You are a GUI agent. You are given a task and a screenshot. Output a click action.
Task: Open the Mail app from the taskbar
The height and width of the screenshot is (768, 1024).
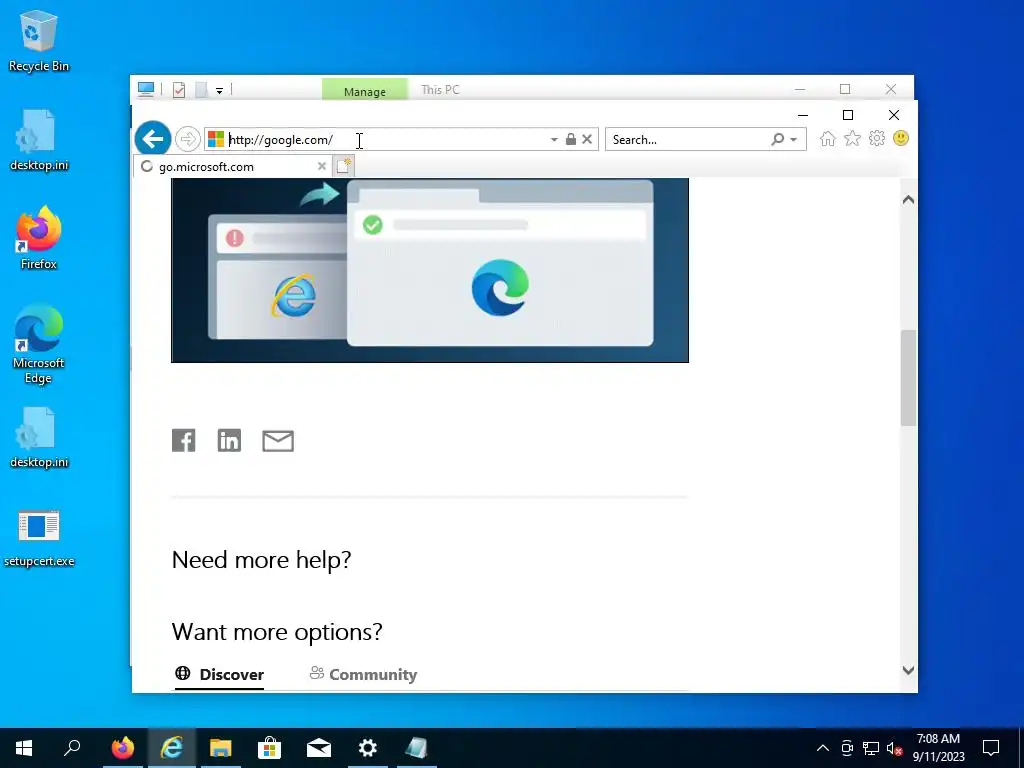click(319, 748)
